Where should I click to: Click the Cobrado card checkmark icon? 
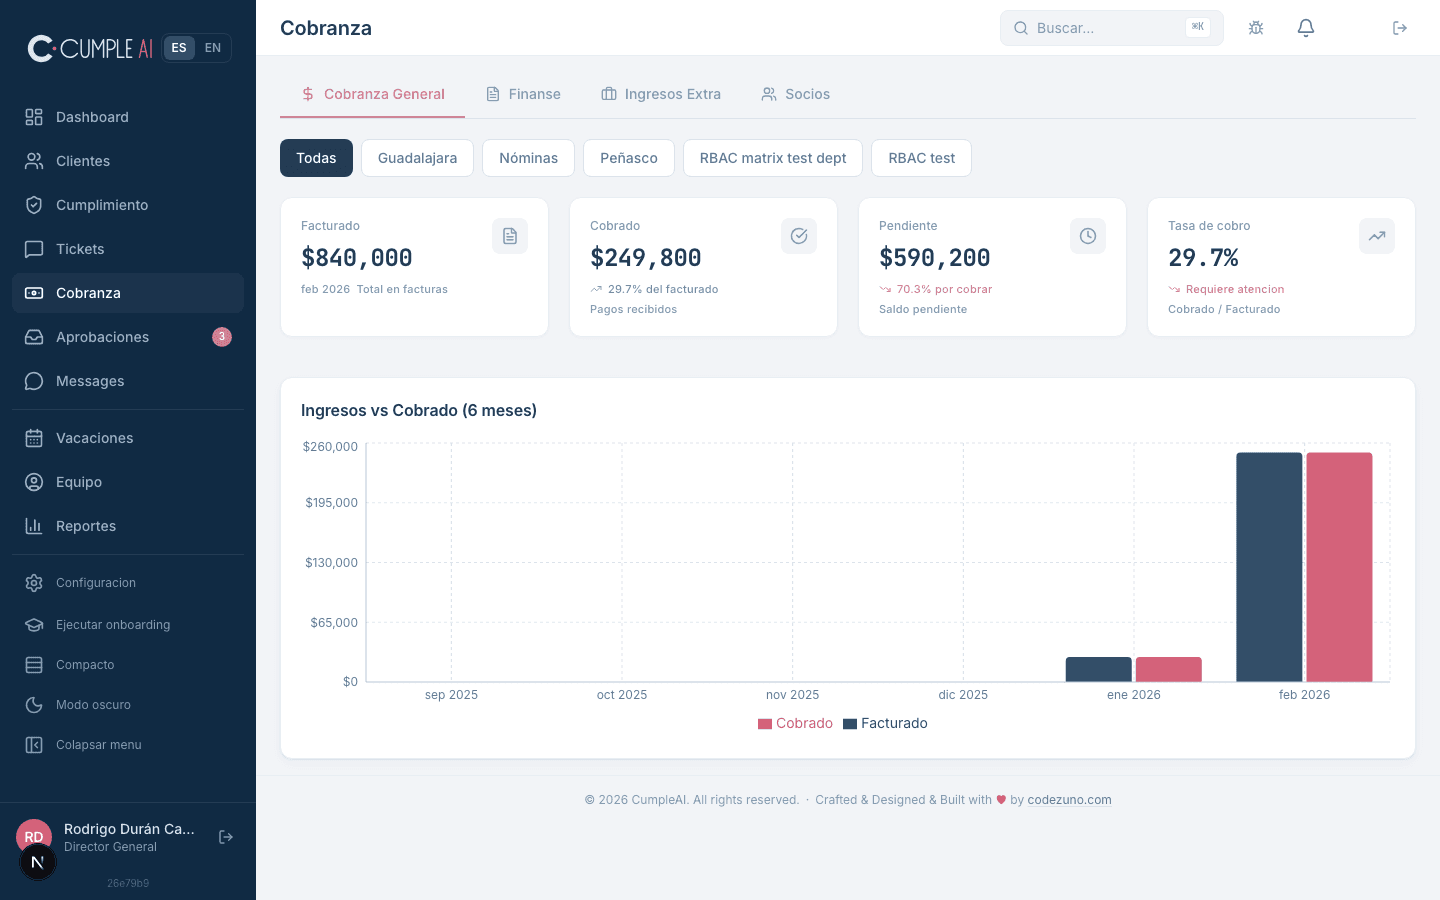pyautogui.click(x=799, y=236)
